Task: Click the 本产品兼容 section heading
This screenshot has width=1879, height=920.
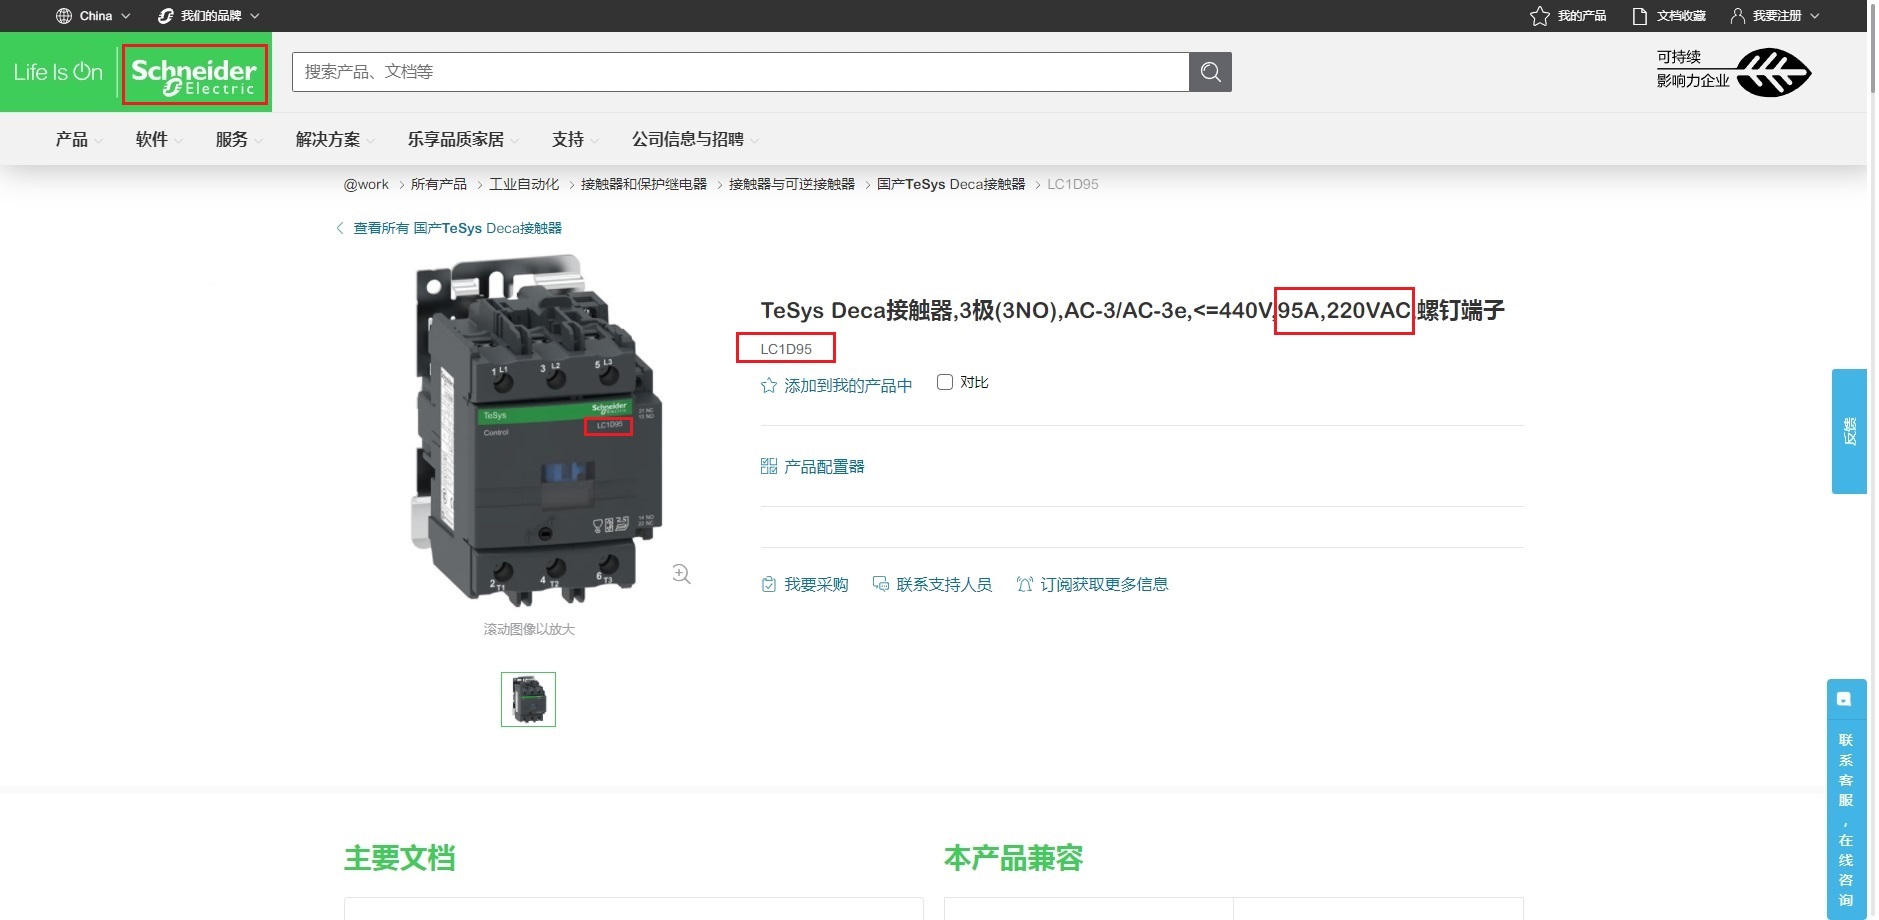Action: [1014, 858]
